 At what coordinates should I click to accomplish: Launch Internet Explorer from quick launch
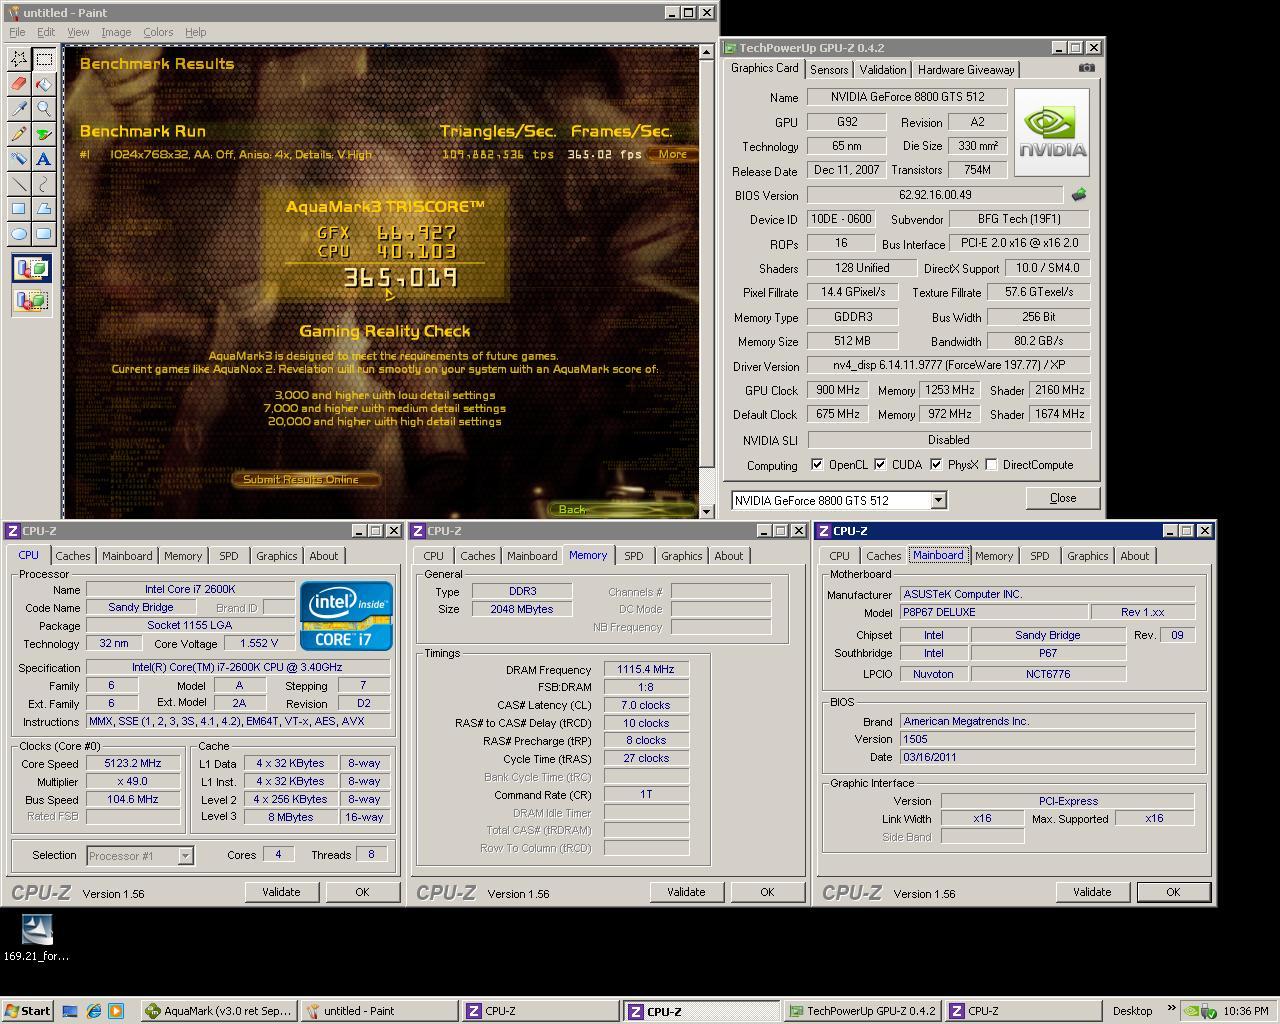coord(93,1011)
